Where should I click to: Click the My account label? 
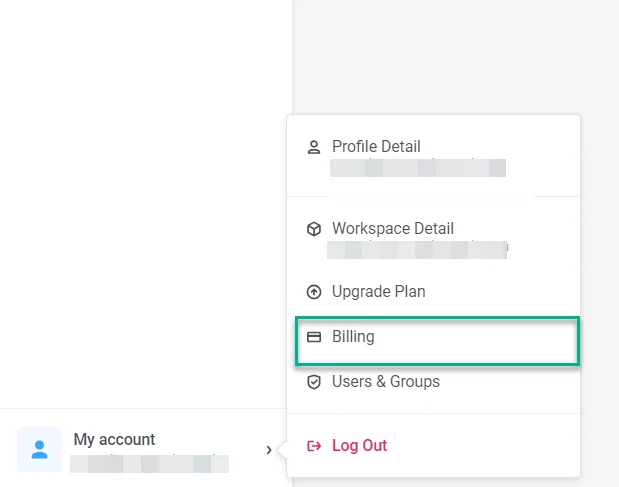[x=114, y=439]
